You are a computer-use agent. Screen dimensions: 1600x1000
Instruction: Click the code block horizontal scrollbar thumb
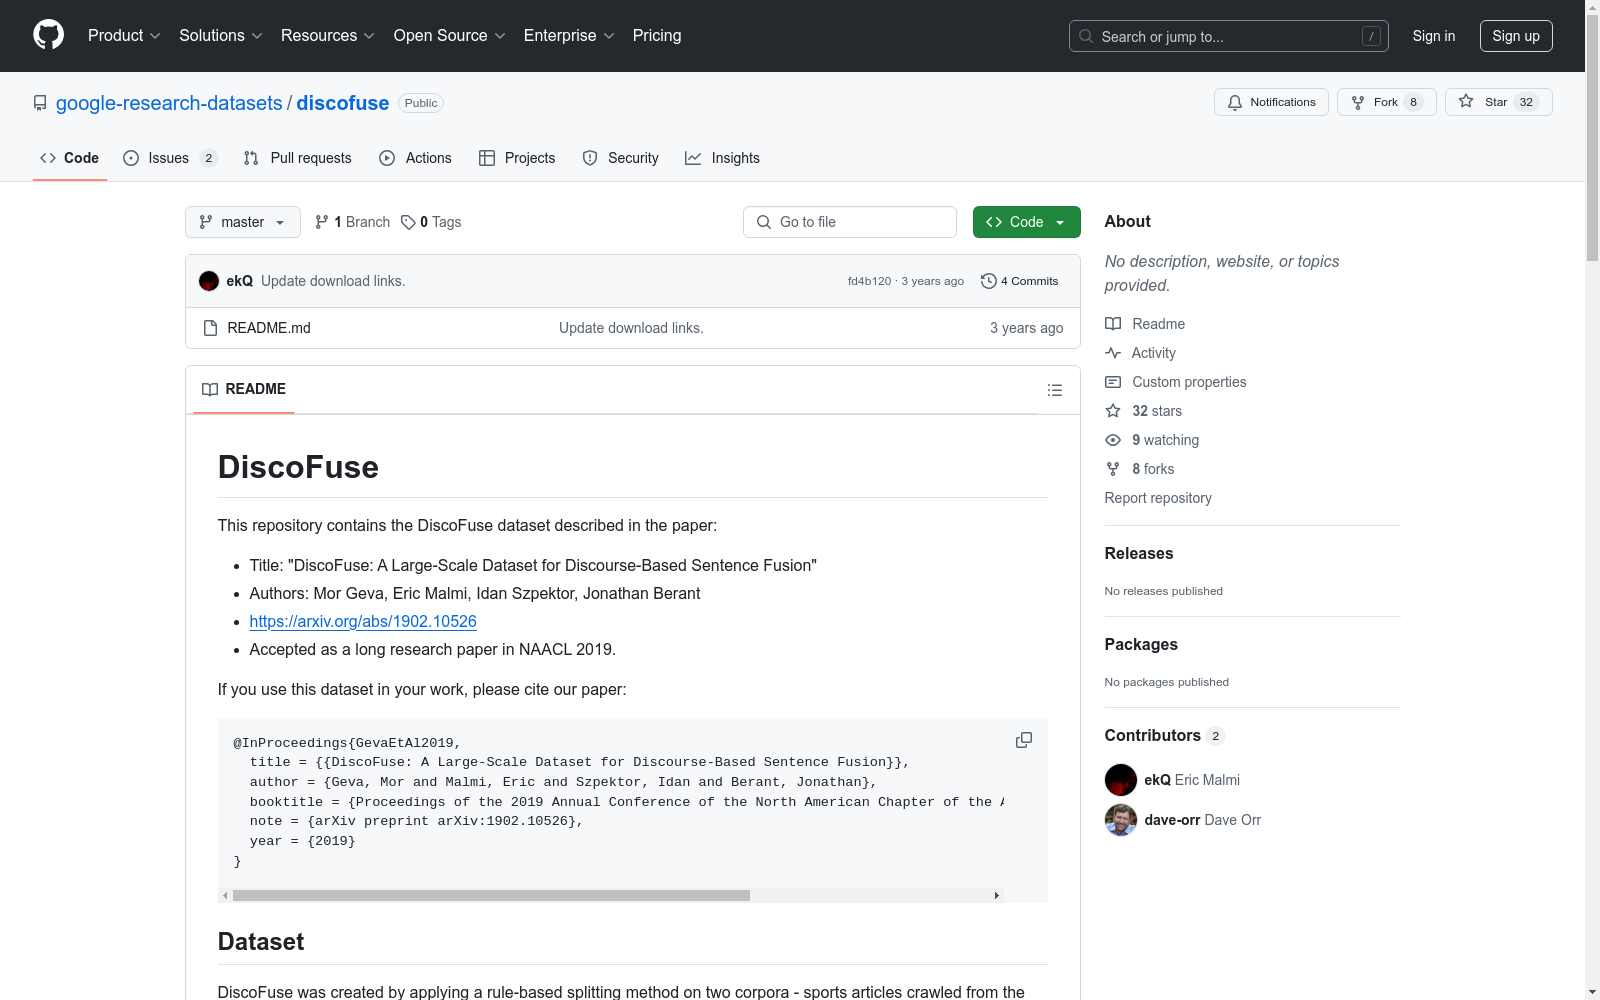(x=491, y=896)
